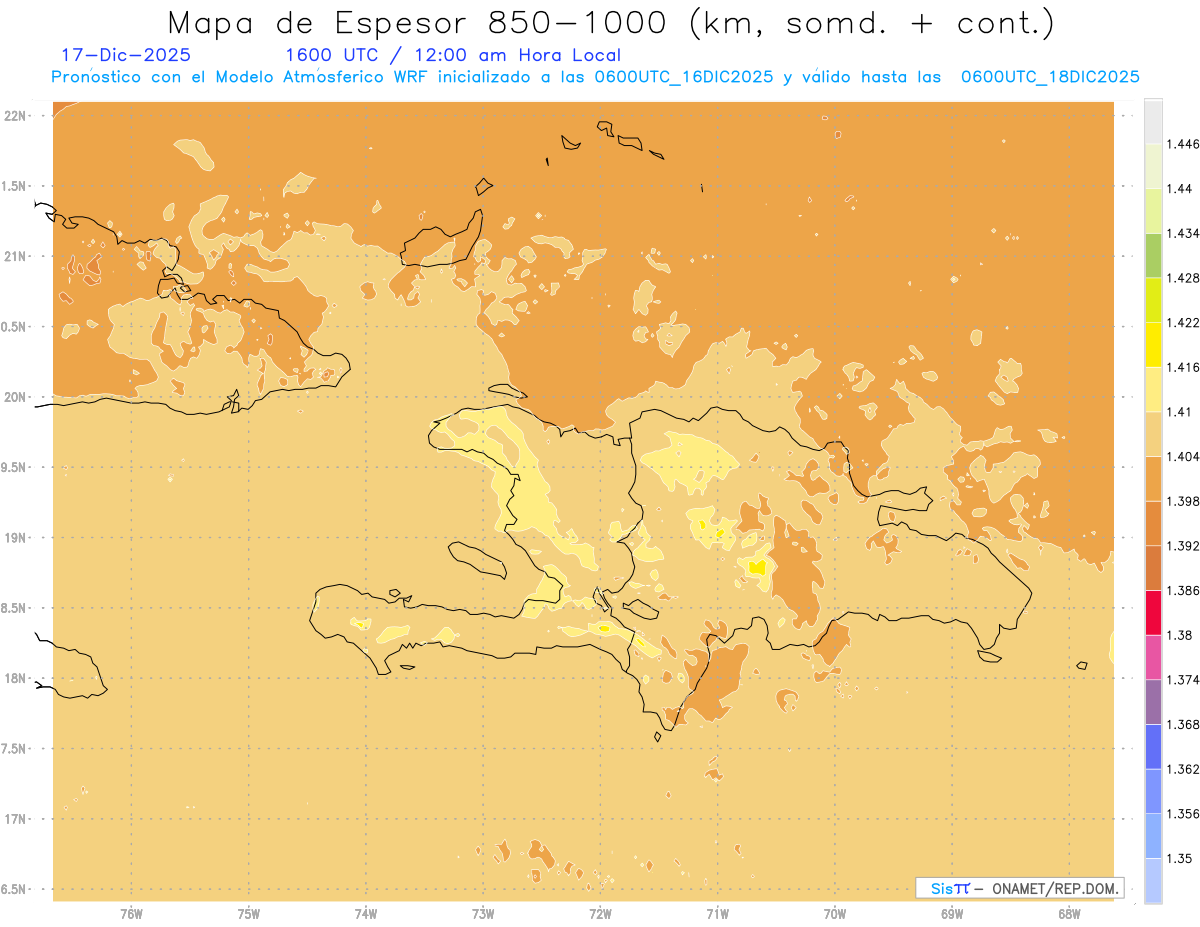
Task: Click the '1.44' legend value
Action: [x=1180, y=188]
